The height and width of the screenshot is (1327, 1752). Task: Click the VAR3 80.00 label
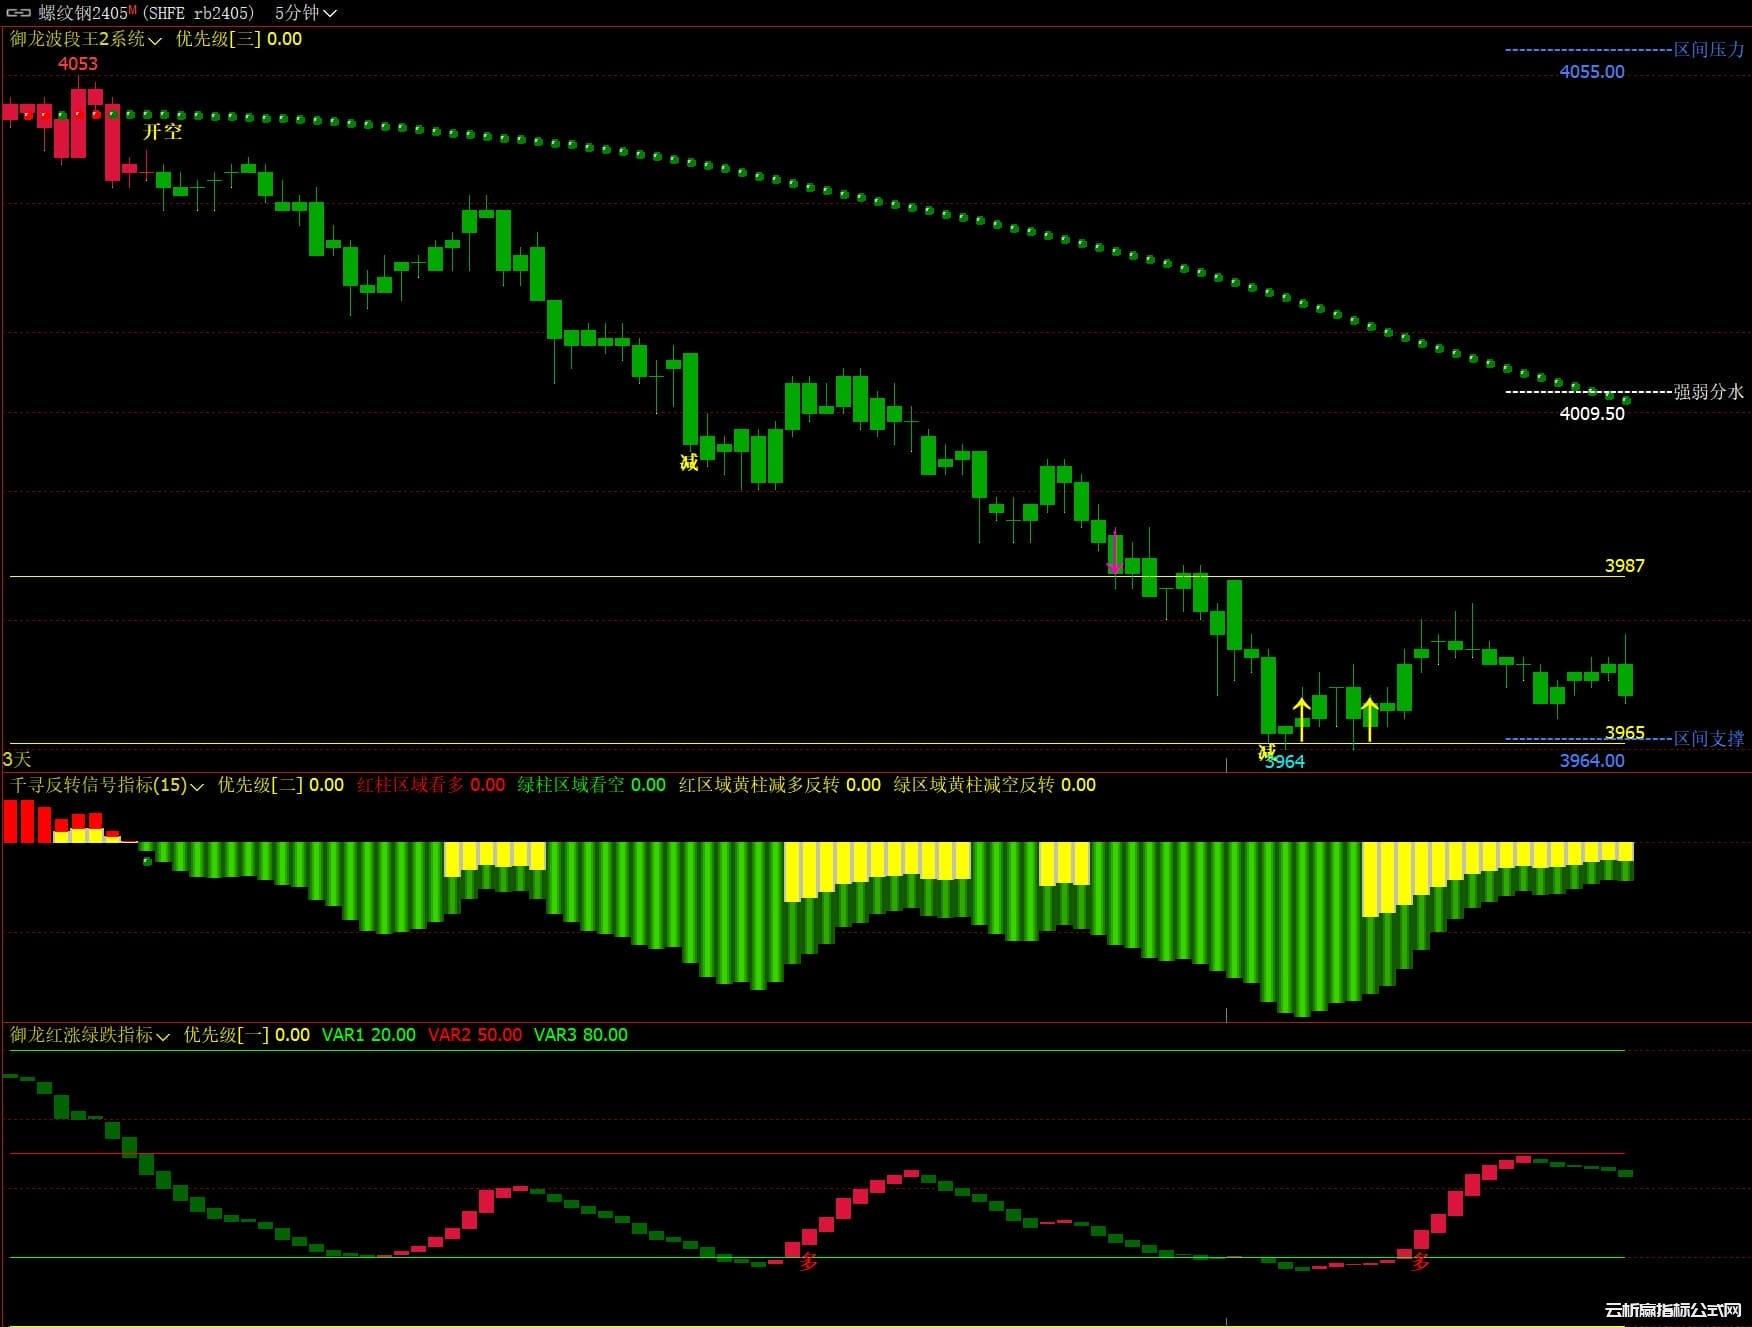pos(581,1035)
